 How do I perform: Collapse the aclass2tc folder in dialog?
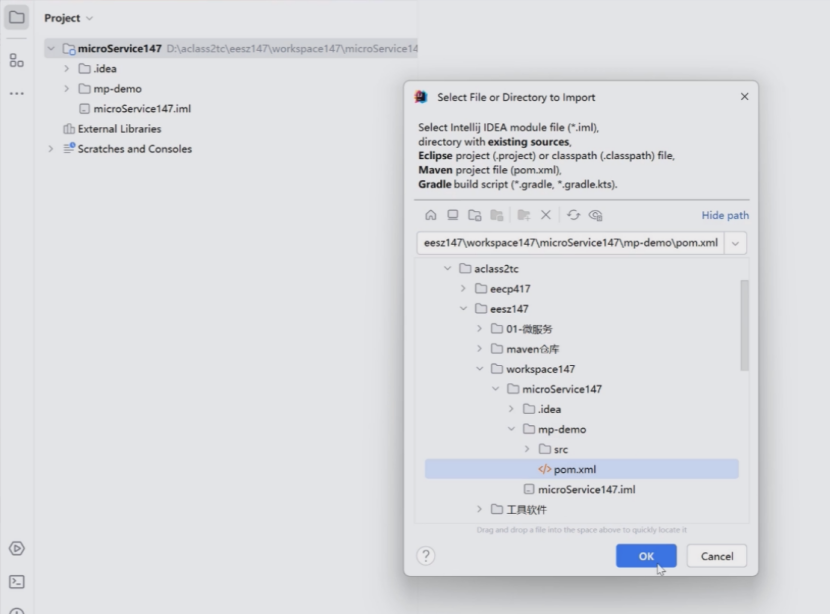[x=447, y=268]
